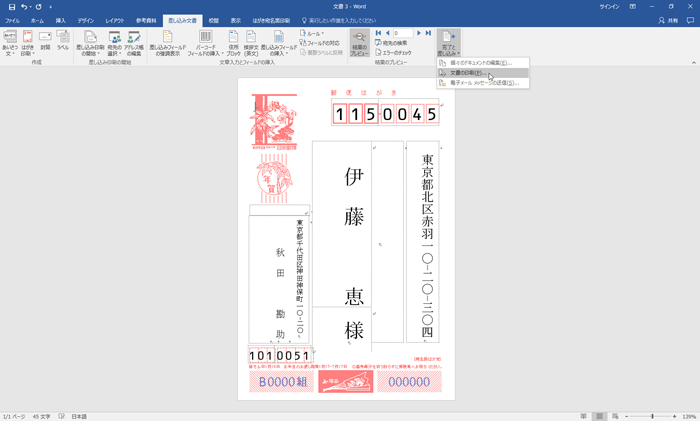The height and width of the screenshot is (421, 700).
Task: Click the サインイン (Sign in) link
Action: pyautogui.click(x=609, y=6)
